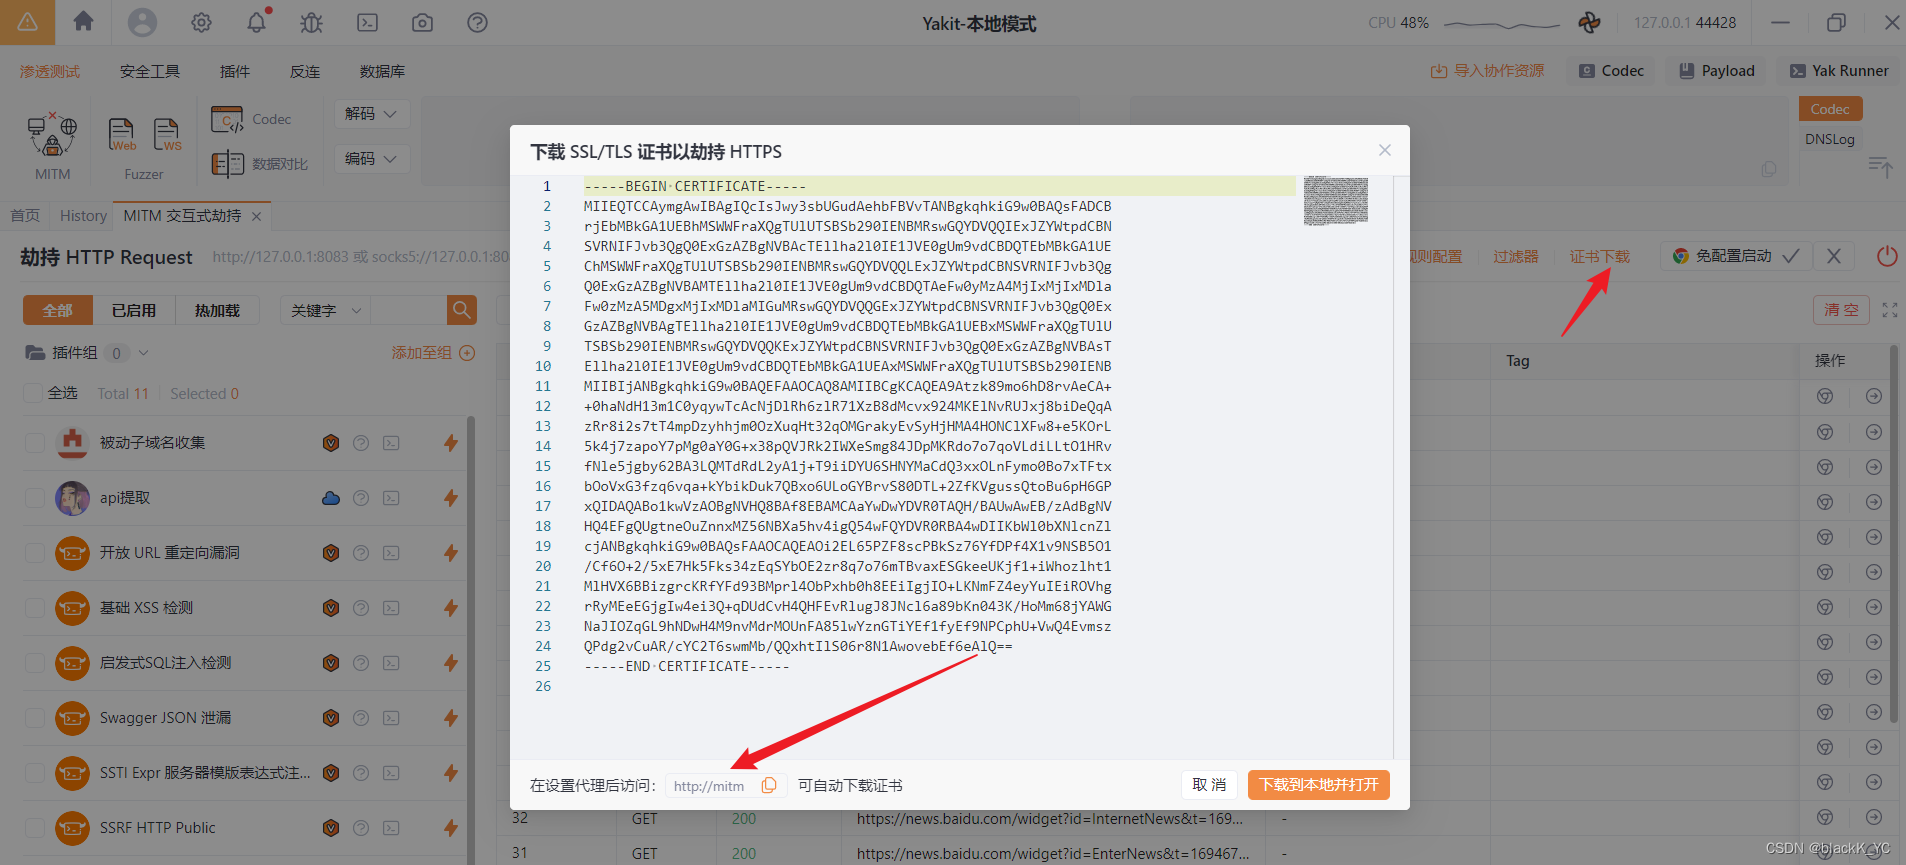Open the data comparison tool
The image size is (1906, 865).
[259, 164]
